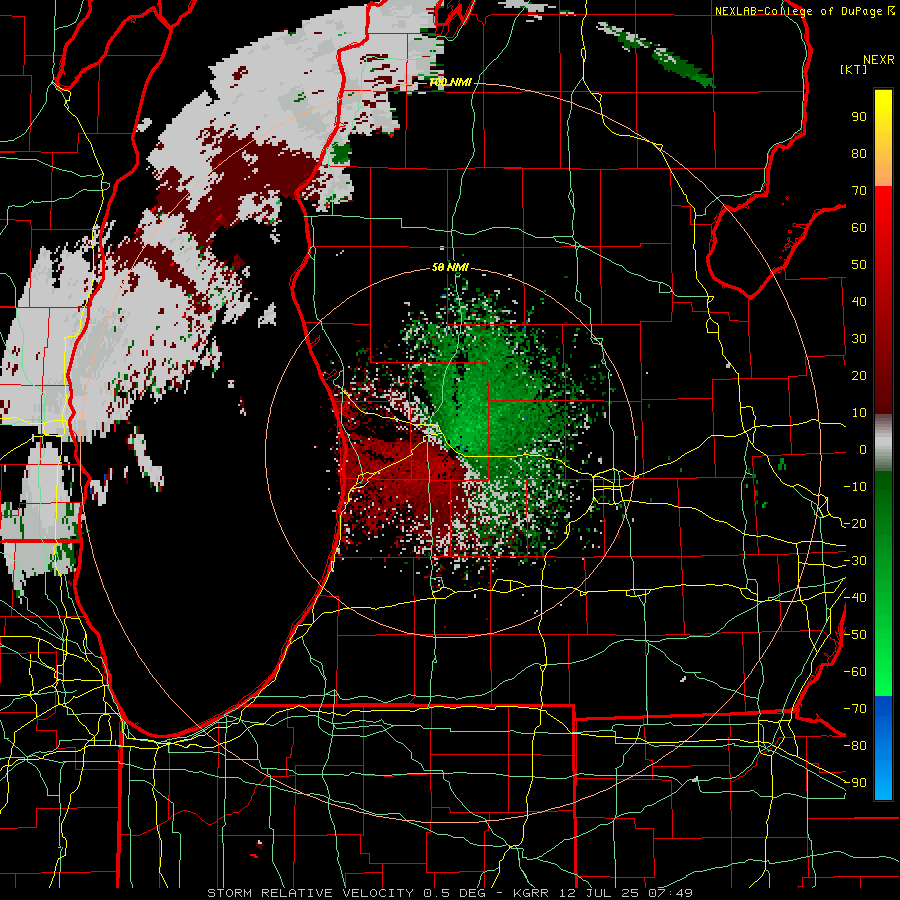Viewport: 900px width, 900px height.
Task: Click the -10 scale value
Action: tap(855, 487)
